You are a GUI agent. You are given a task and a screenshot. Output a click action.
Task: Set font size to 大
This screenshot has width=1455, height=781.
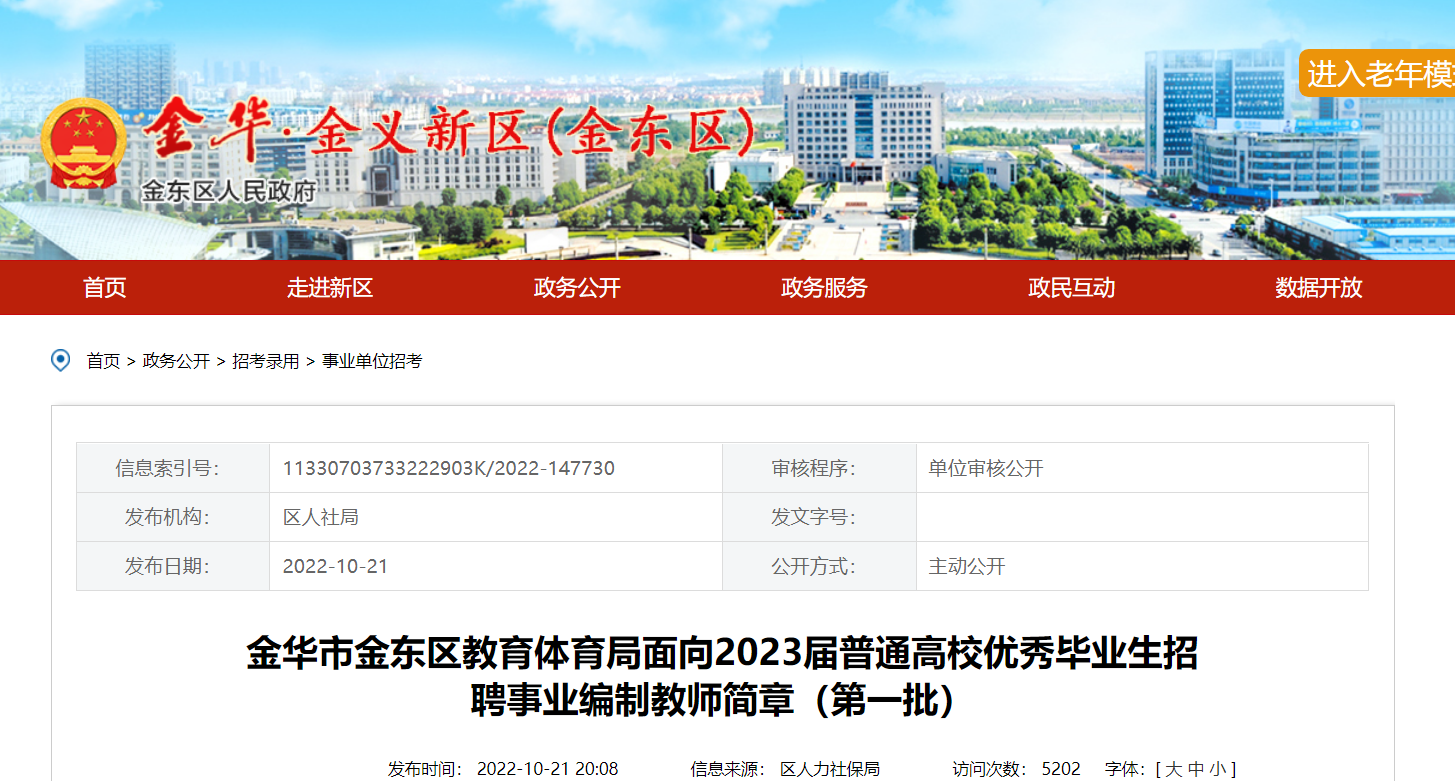[1174, 769]
